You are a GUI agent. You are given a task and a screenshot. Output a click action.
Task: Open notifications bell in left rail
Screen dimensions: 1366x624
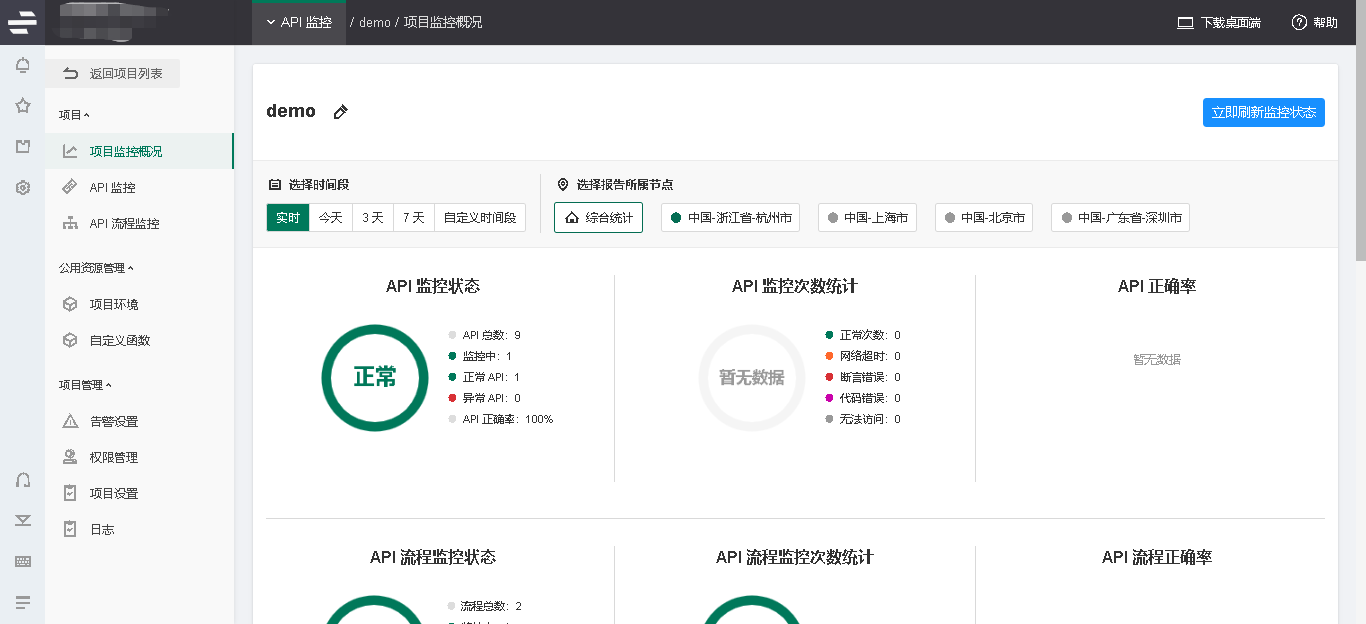tap(23, 66)
